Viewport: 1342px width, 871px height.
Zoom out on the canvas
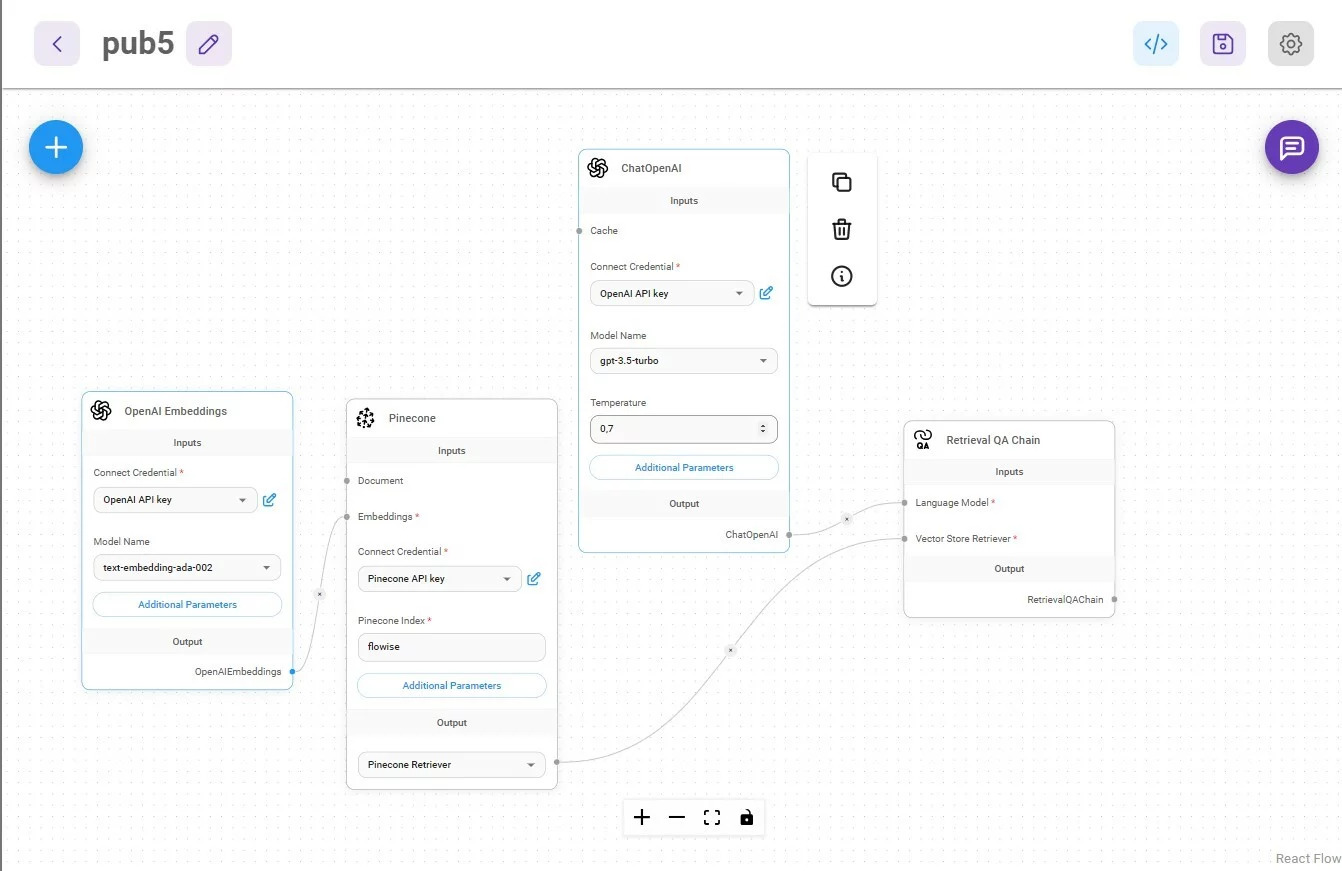(x=677, y=818)
